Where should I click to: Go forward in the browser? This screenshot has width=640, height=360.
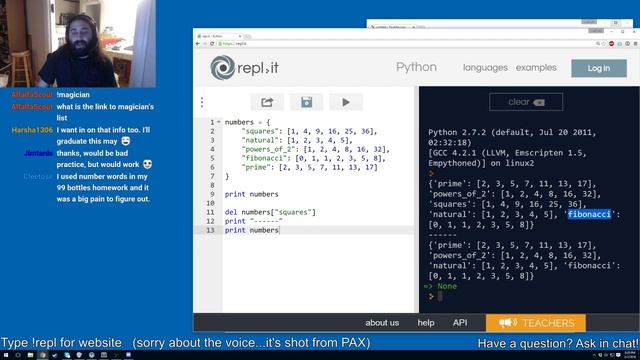click(205, 44)
